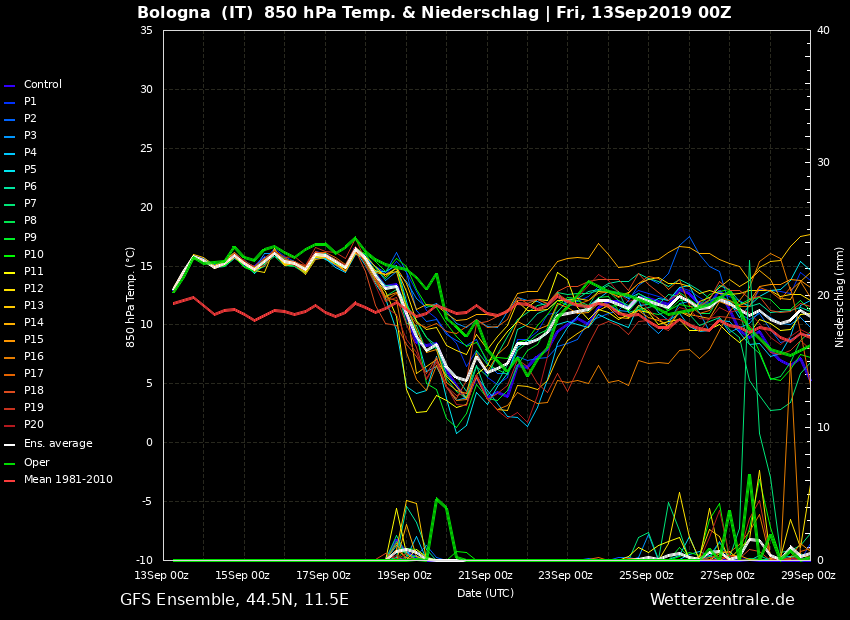Click the red Mean 1981-2010 color swatch

point(10,481)
